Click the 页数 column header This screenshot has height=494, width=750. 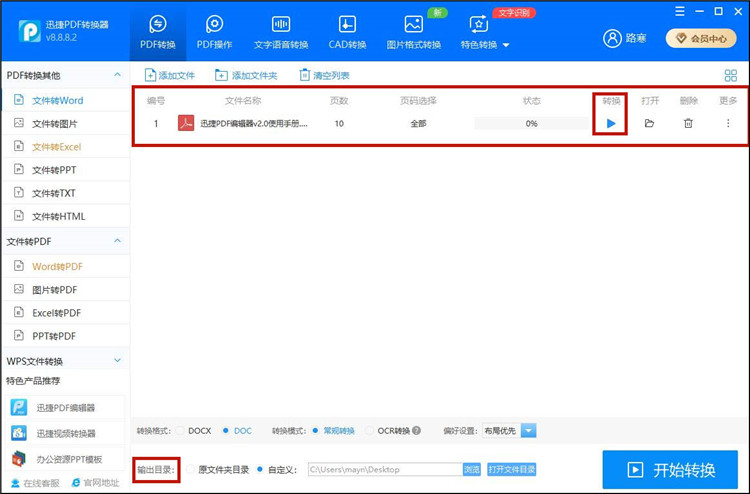339,100
